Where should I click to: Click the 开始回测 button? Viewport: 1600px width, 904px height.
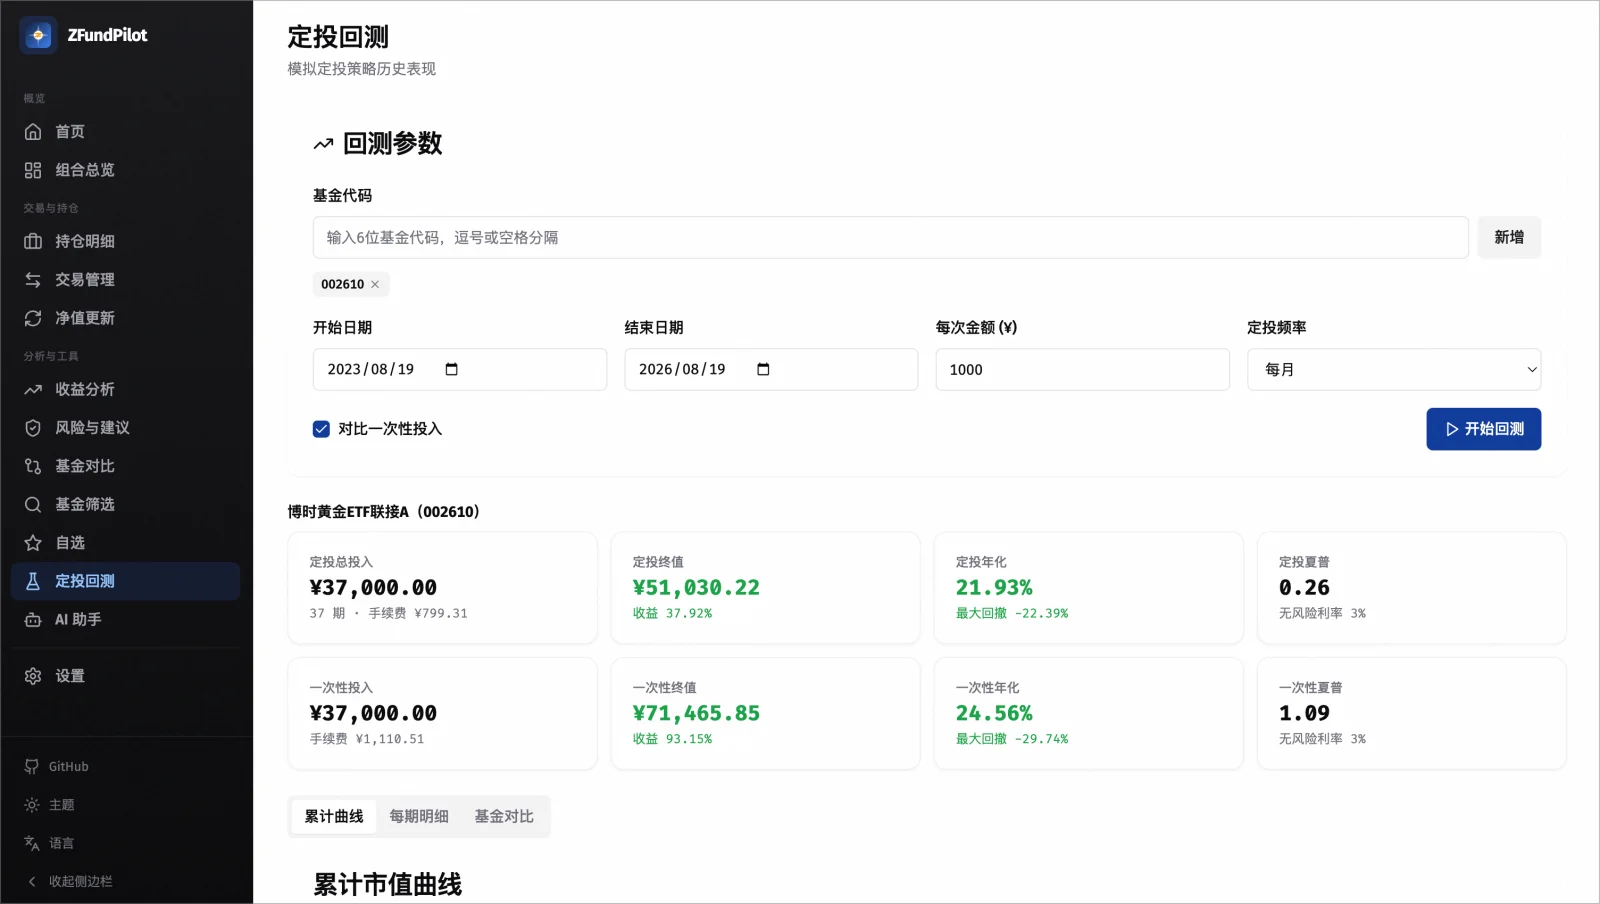point(1483,429)
